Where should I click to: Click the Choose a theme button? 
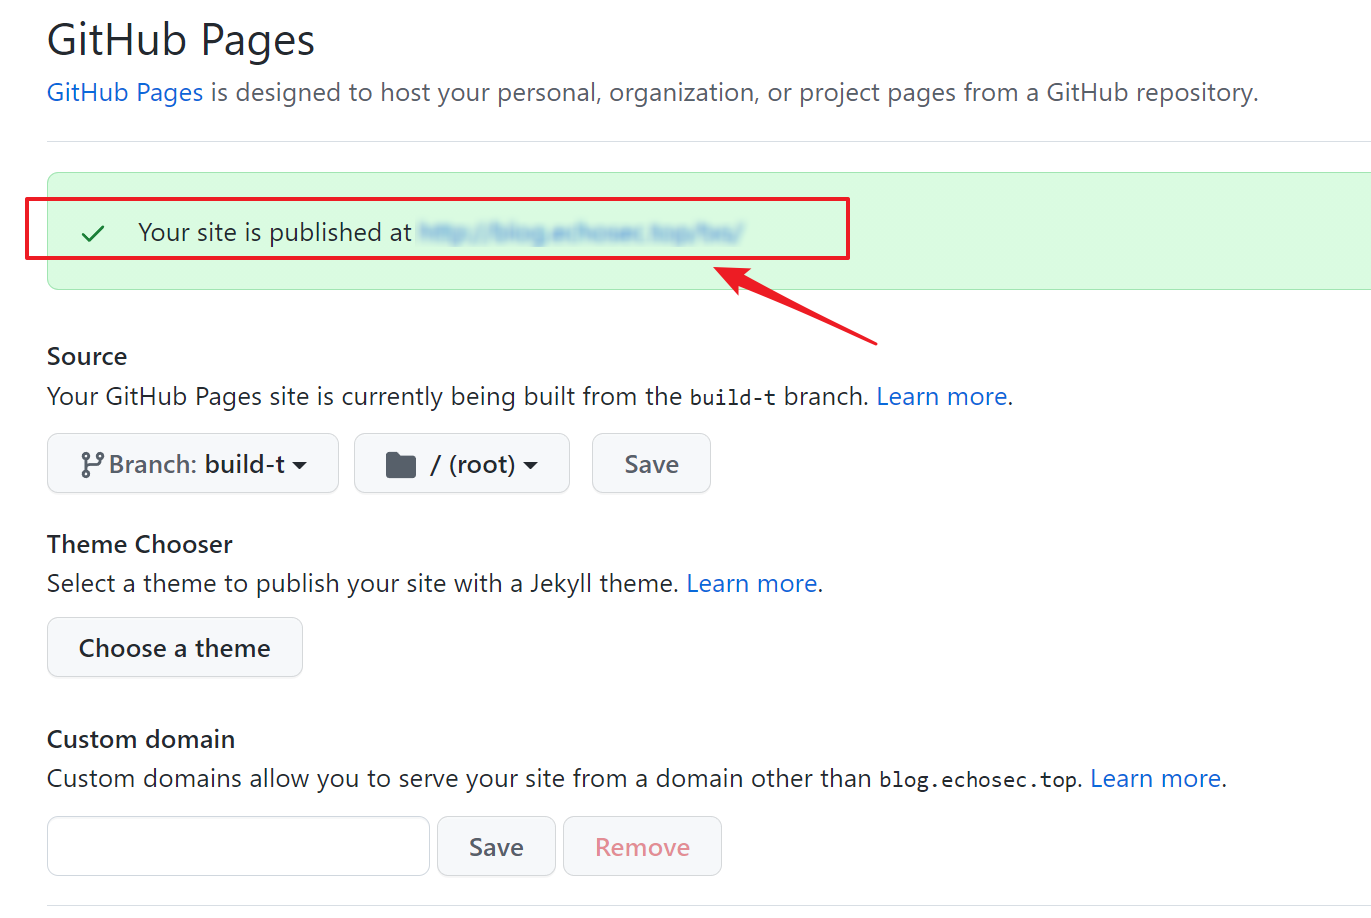(x=174, y=648)
